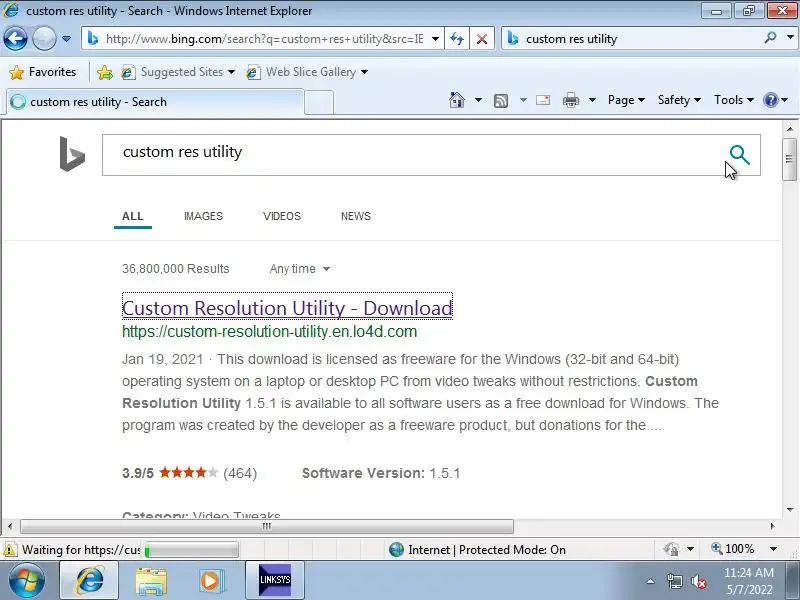This screenshot has height=600, width=800.
Task: Click the status bar privacy/pop-up icon
Action: [x=671, y=549]
